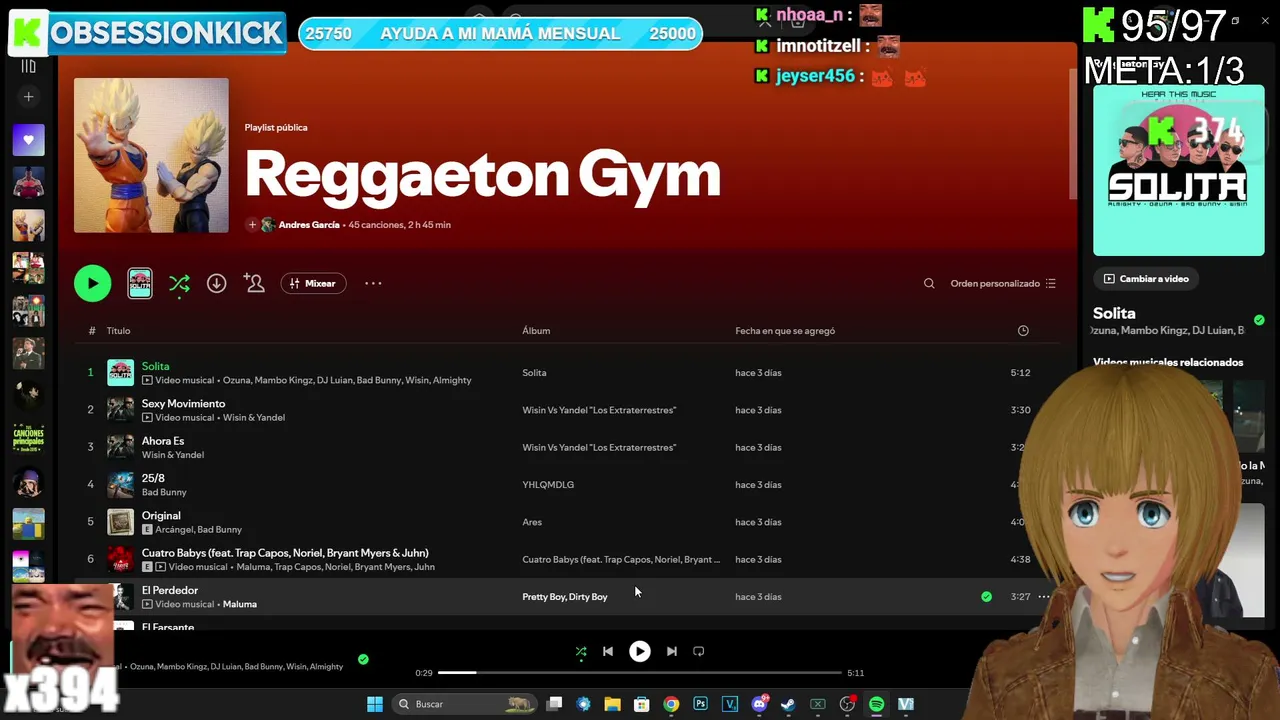Play the Reggaeton Gym playlist with the green button

[92, 283]
